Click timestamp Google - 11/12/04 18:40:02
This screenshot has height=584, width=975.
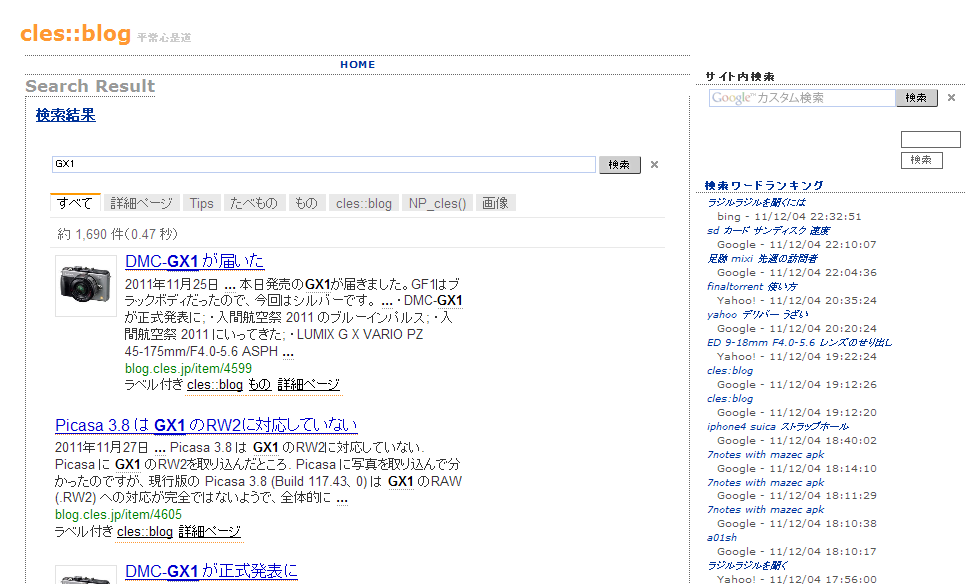(797, 440)
